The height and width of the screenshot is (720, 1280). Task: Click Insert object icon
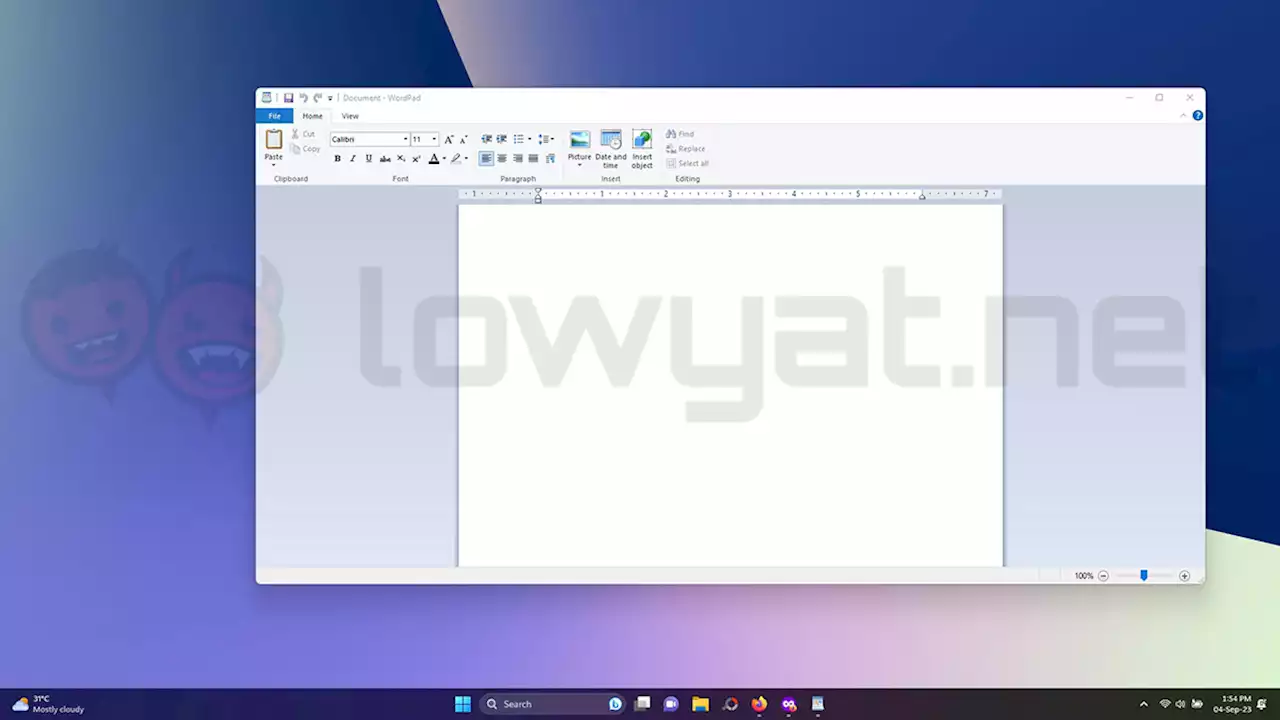(x=642, y=139)
